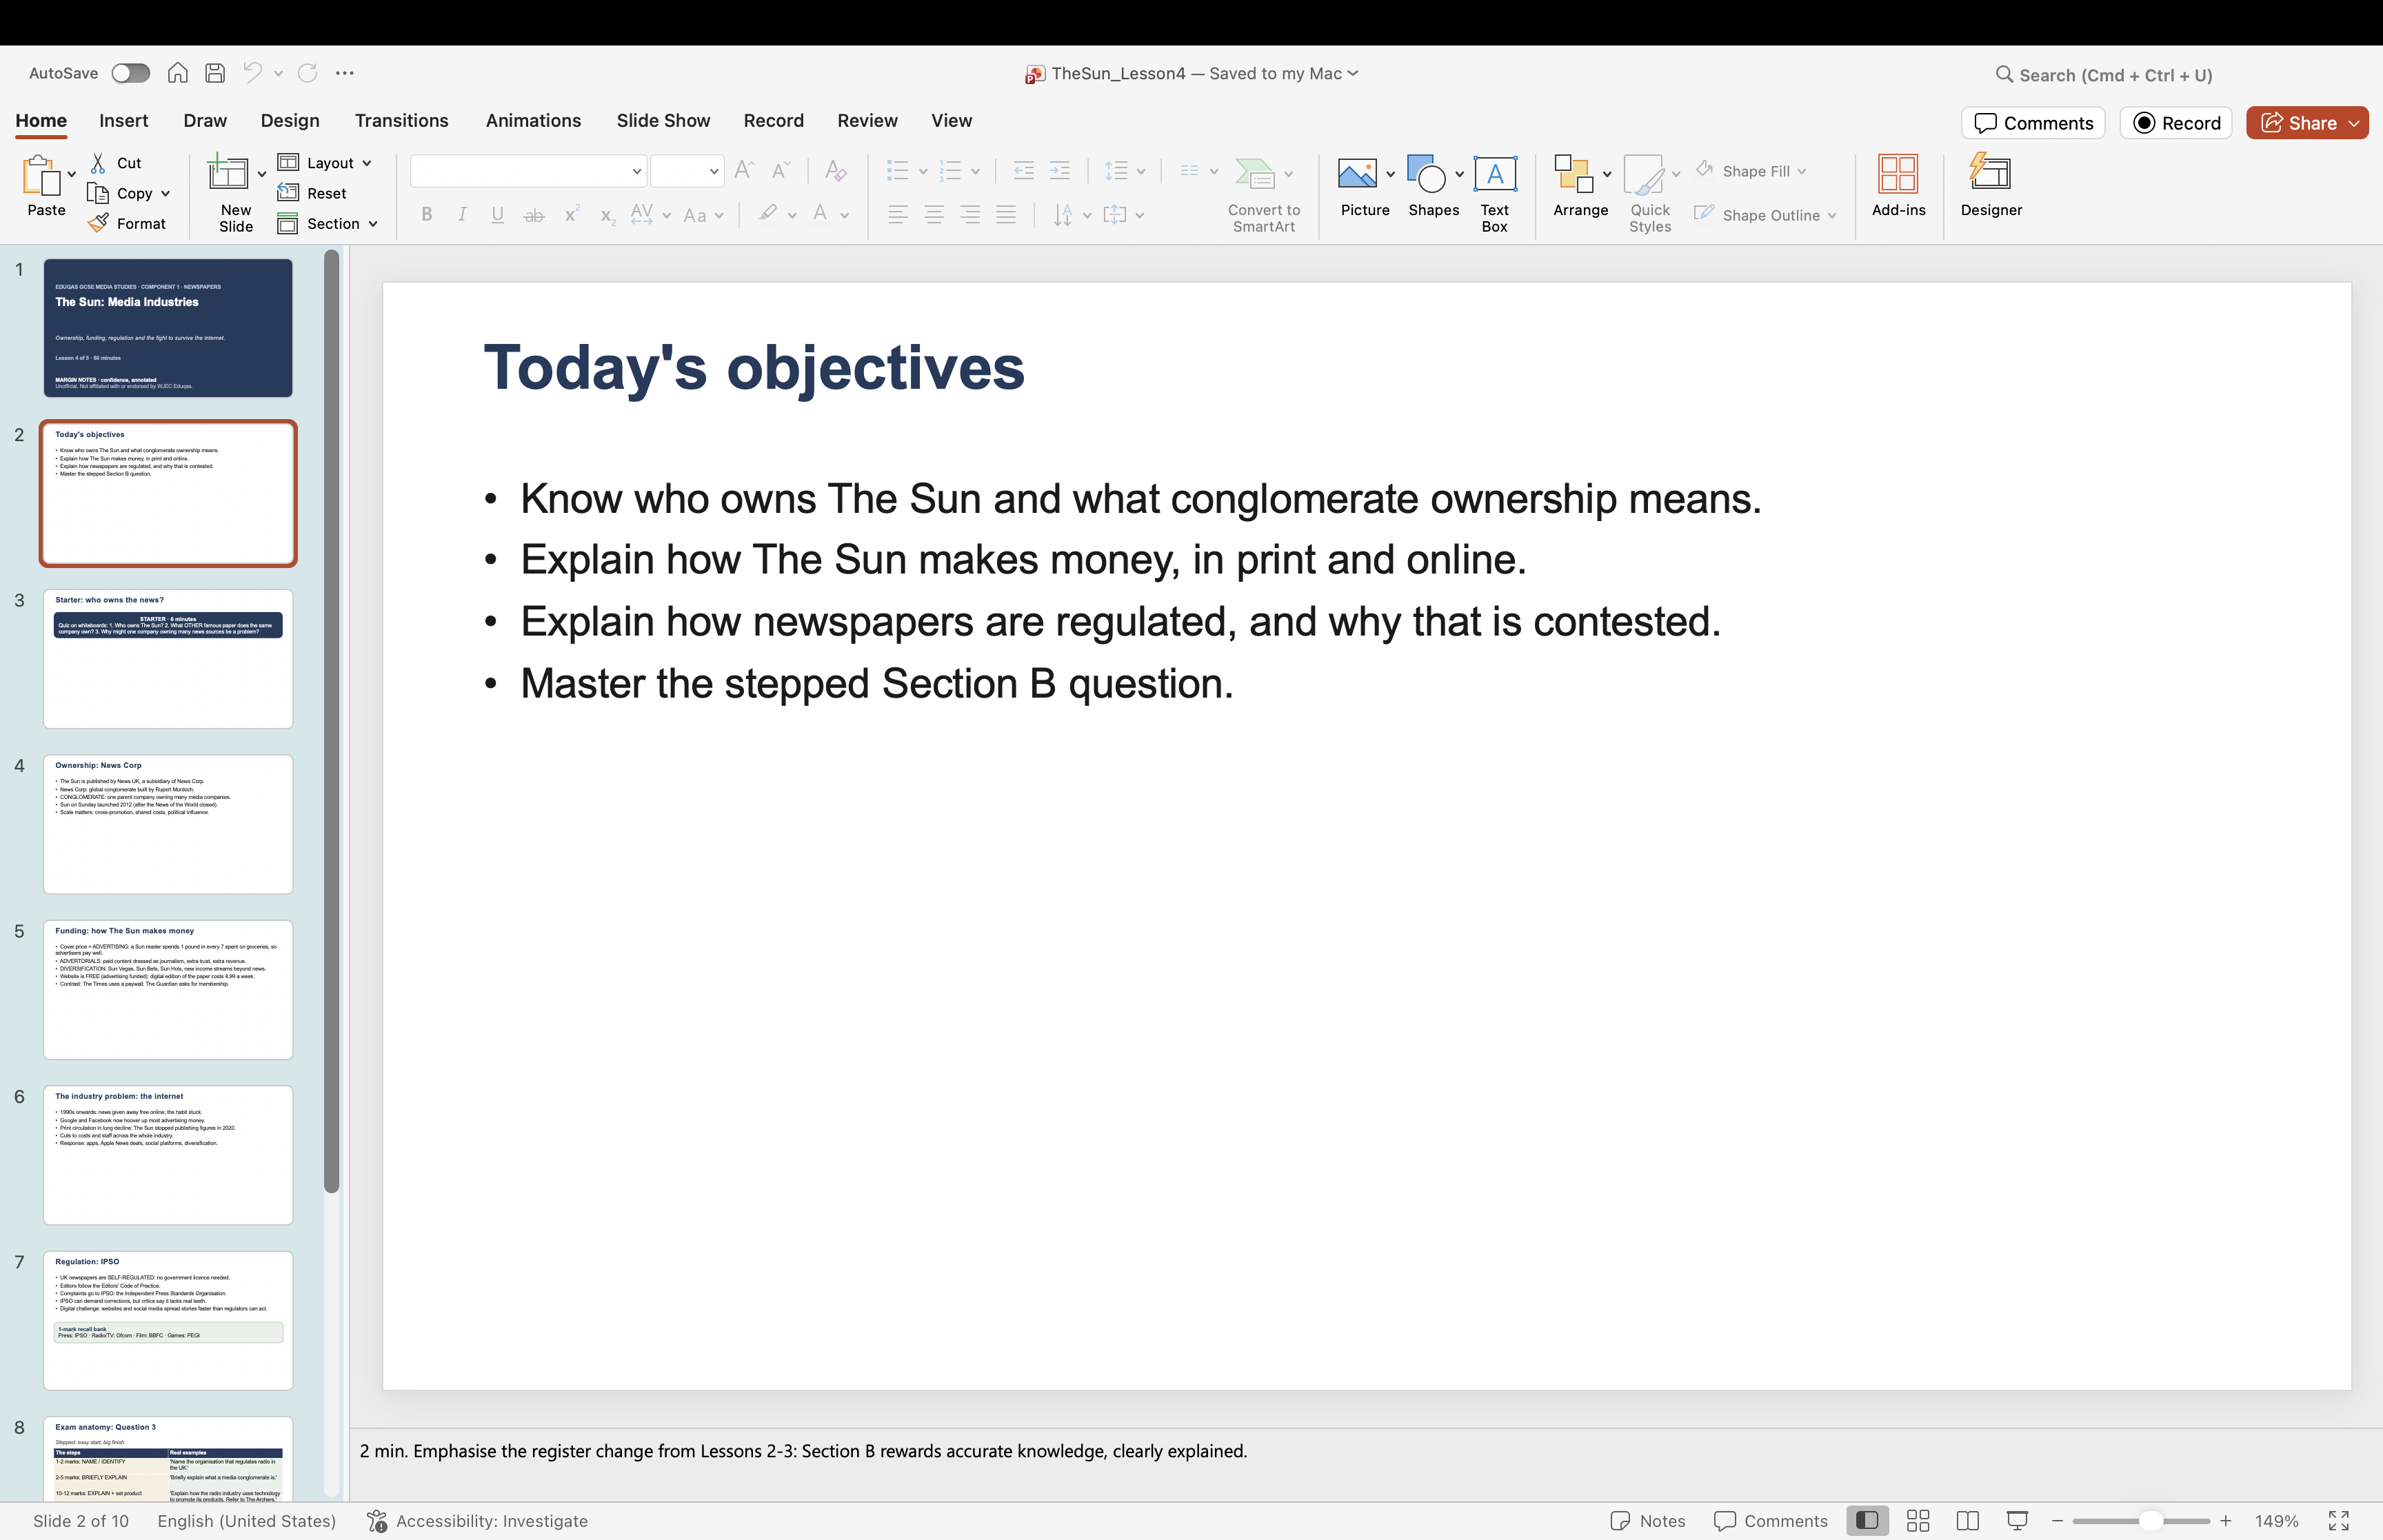Decrease font size
The width and height of the screenshot is (2383, 1540).
[781, 171]
